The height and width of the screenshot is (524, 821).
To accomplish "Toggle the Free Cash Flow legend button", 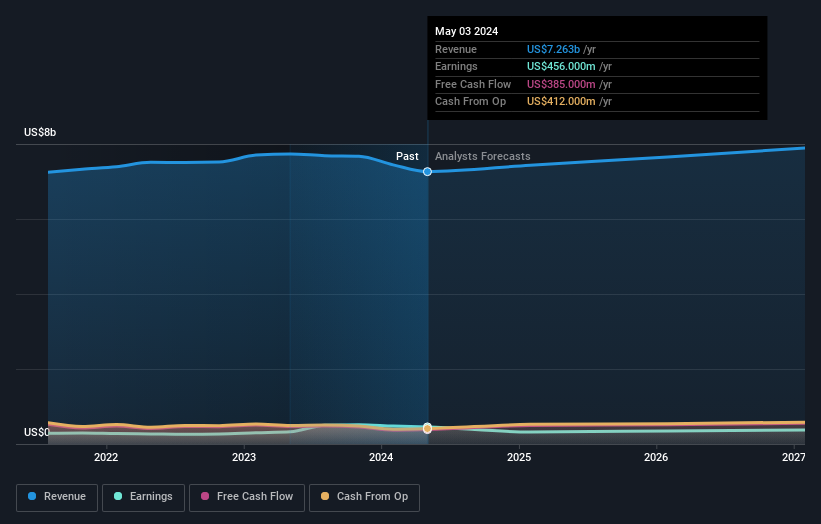I will tap(247, 497).
